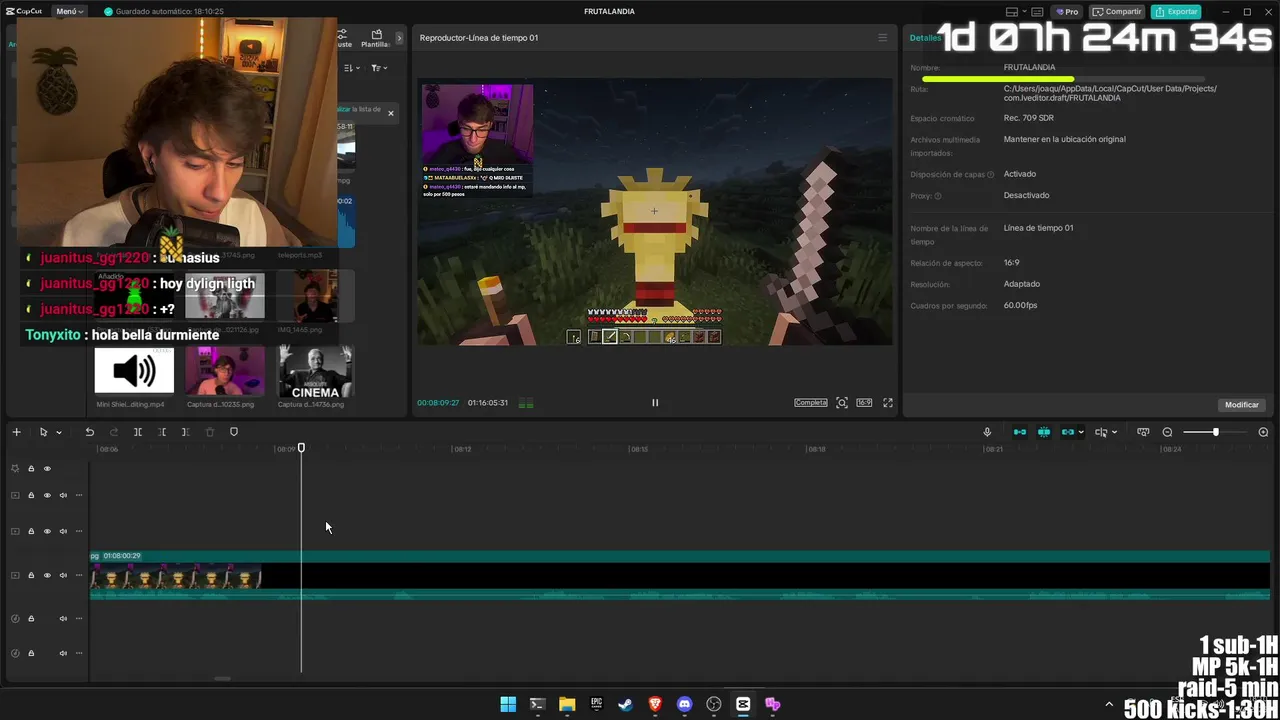Undo the last edit in timeline toolbar

tap(89, 432)
